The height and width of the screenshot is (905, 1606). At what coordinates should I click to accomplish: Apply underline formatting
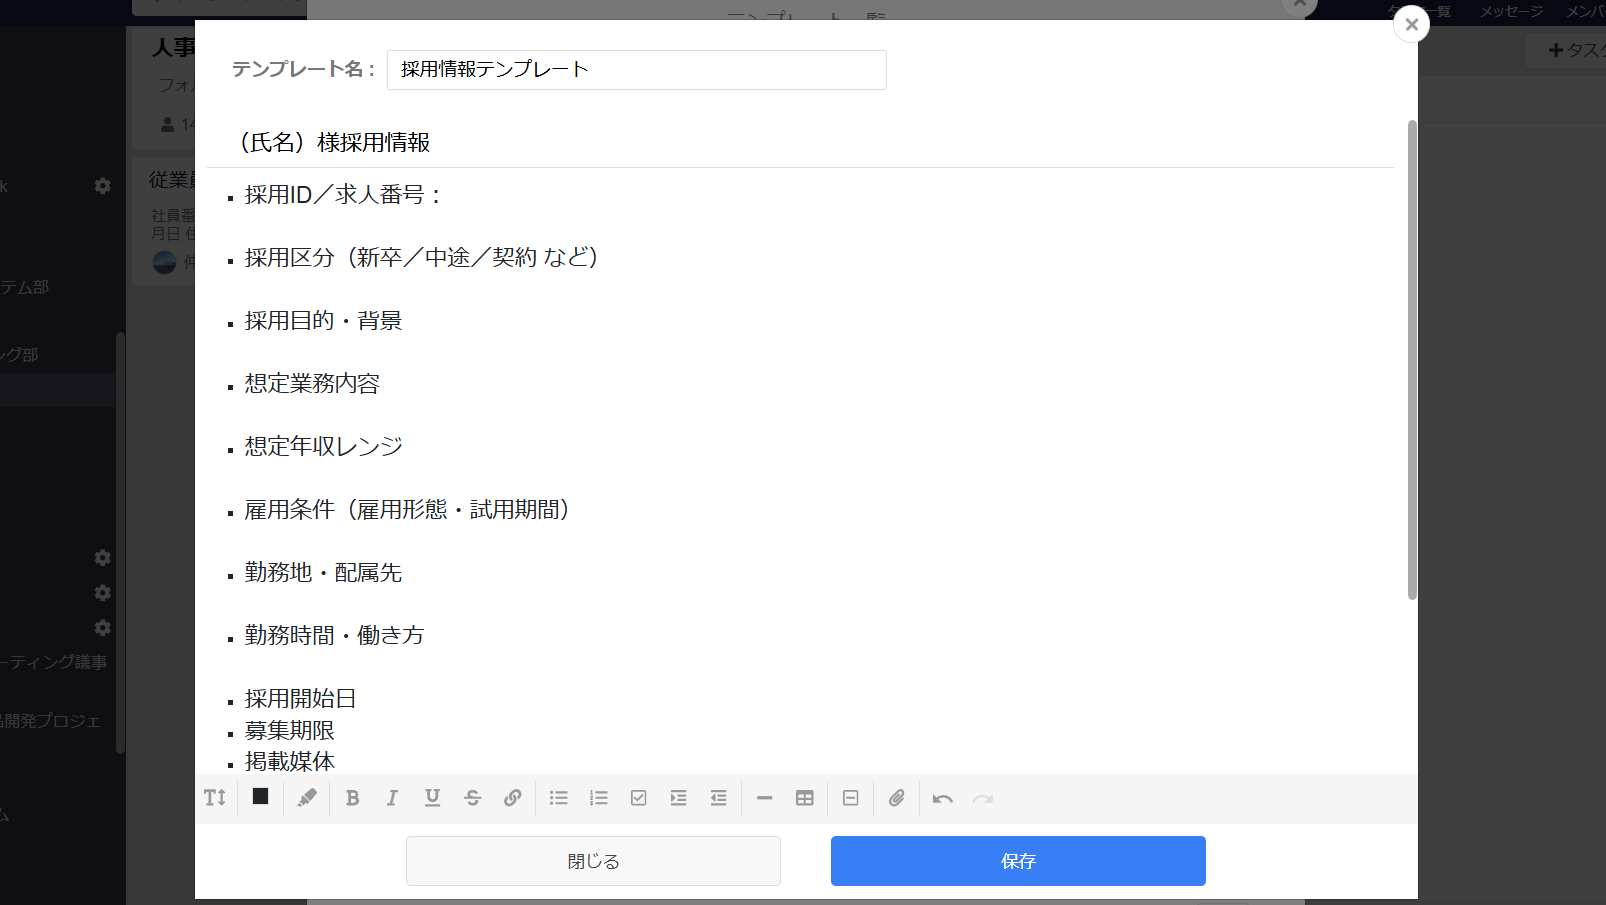point(432,798)
